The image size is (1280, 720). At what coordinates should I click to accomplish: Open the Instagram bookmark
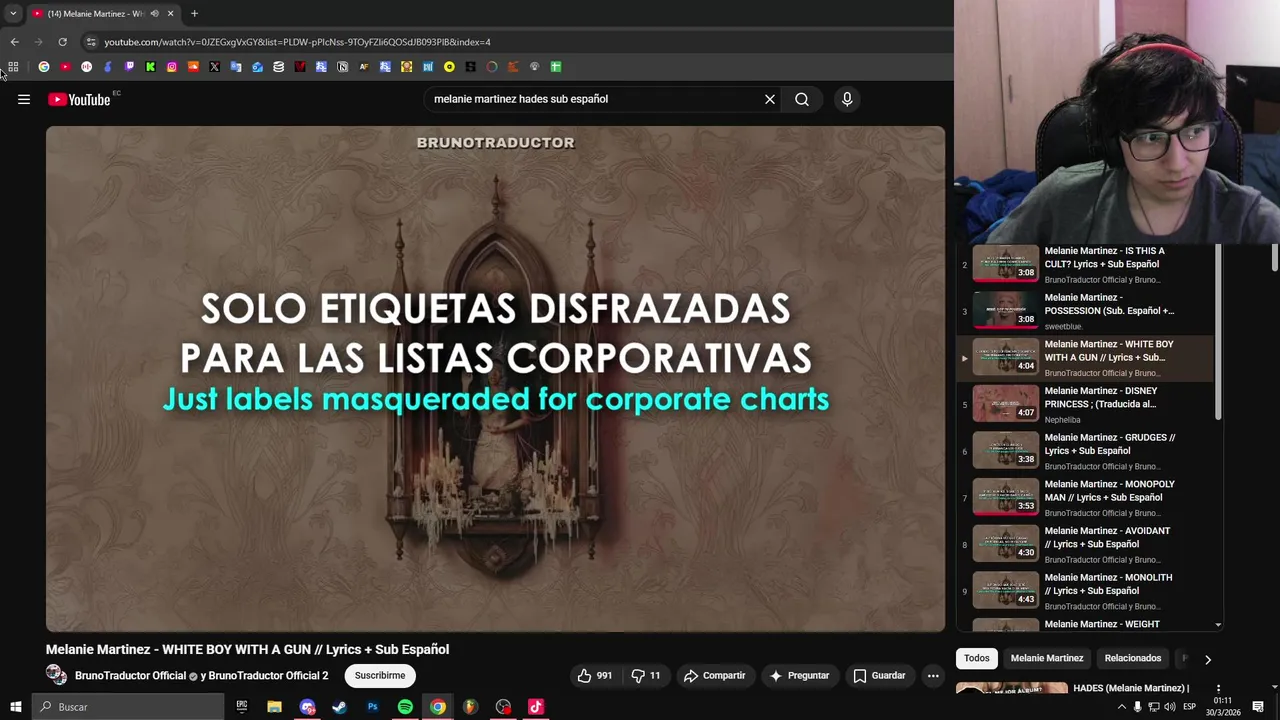coord(172,67)
